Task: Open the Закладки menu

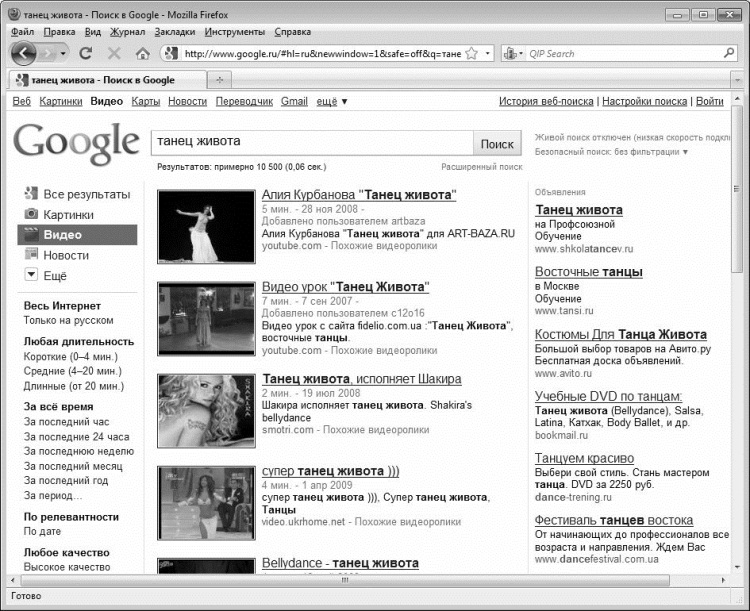Action: click(175, 32)
